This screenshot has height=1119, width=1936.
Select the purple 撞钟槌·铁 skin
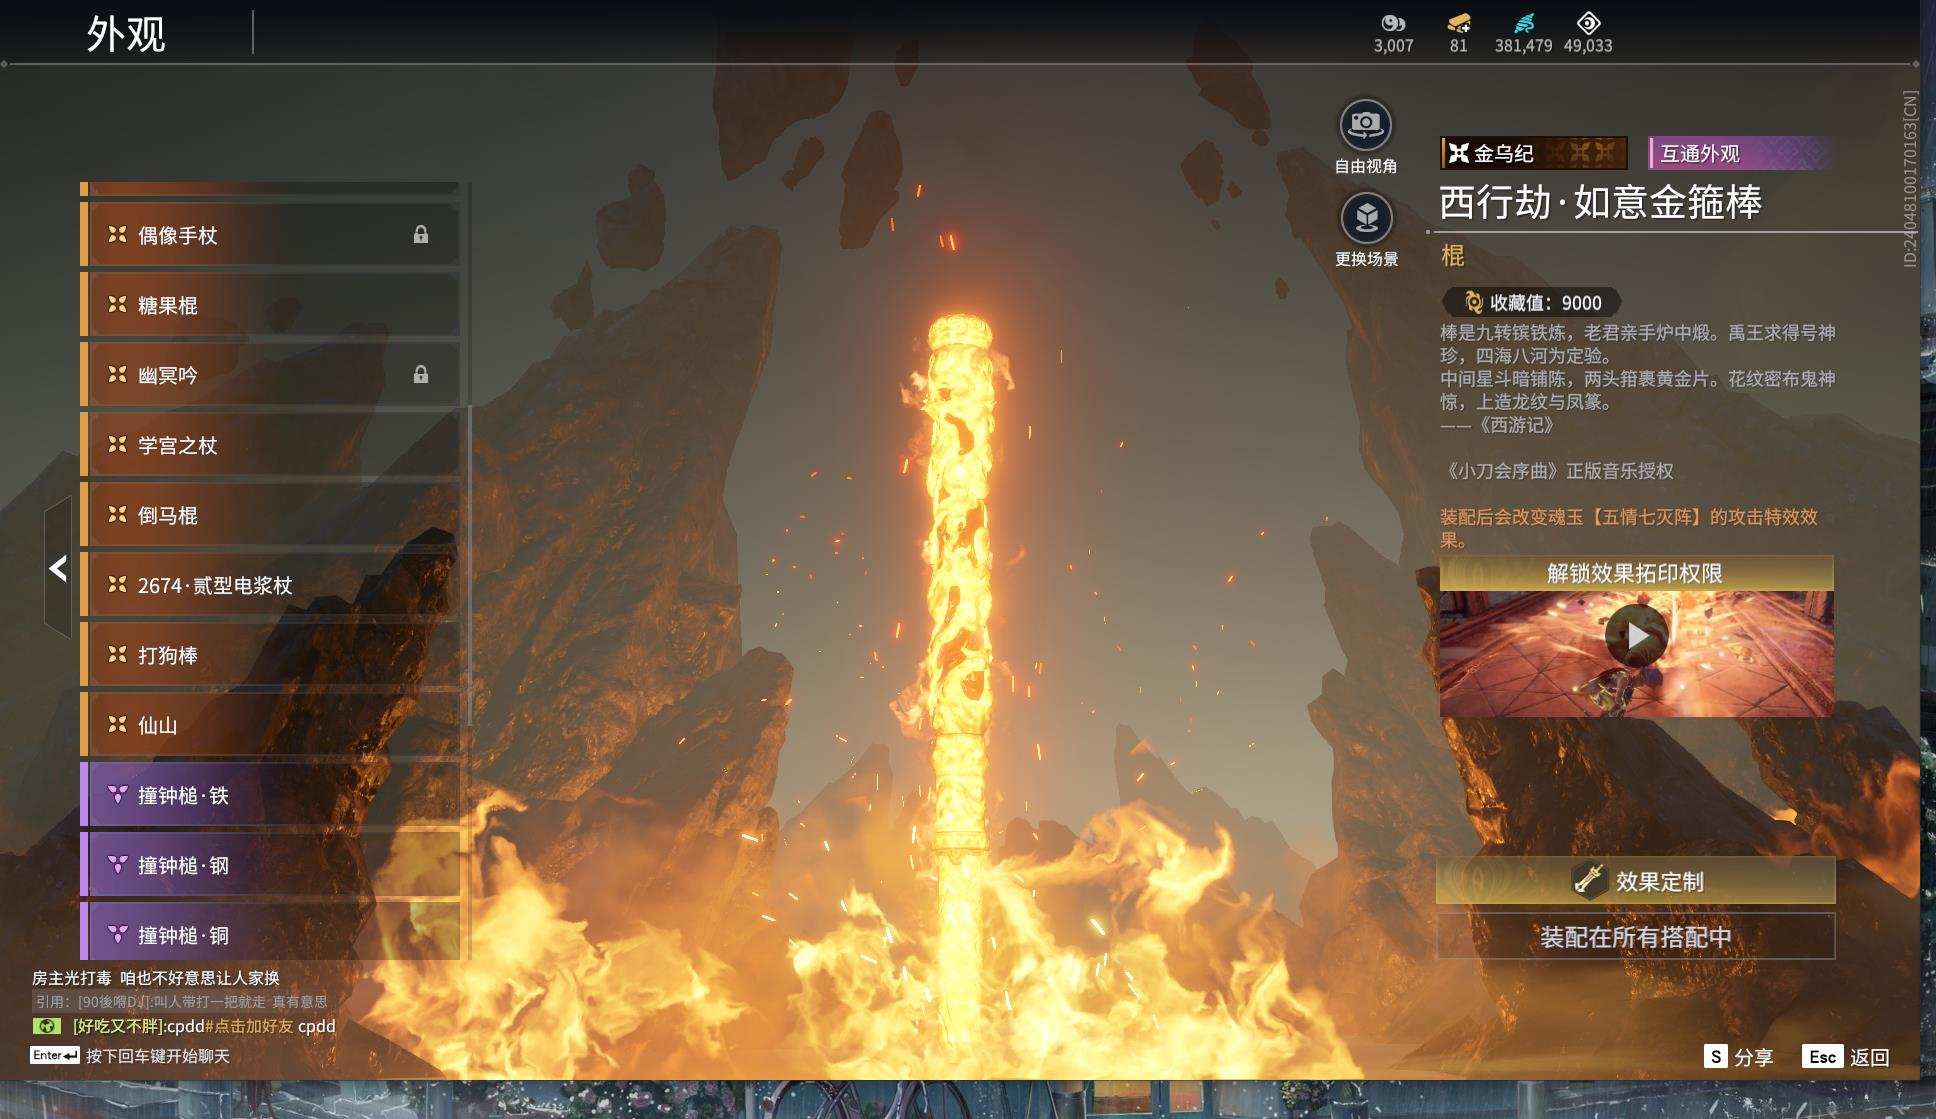click(270, 795)
